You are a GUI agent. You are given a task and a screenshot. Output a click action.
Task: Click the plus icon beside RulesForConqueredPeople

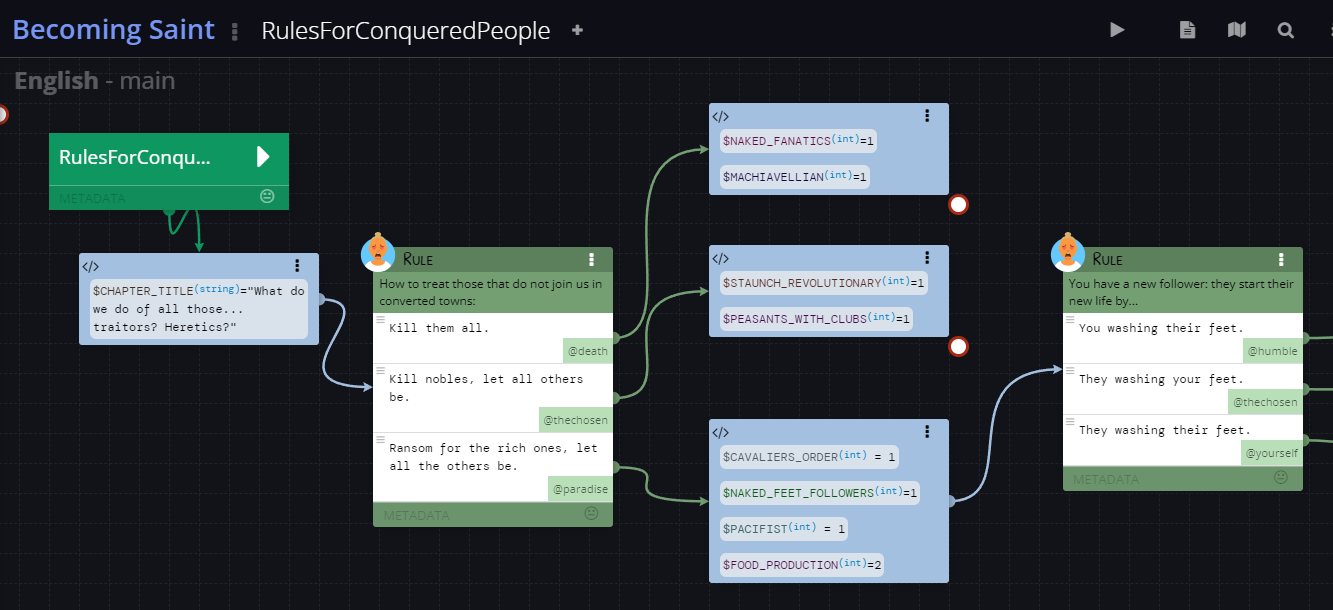[577, 30]
